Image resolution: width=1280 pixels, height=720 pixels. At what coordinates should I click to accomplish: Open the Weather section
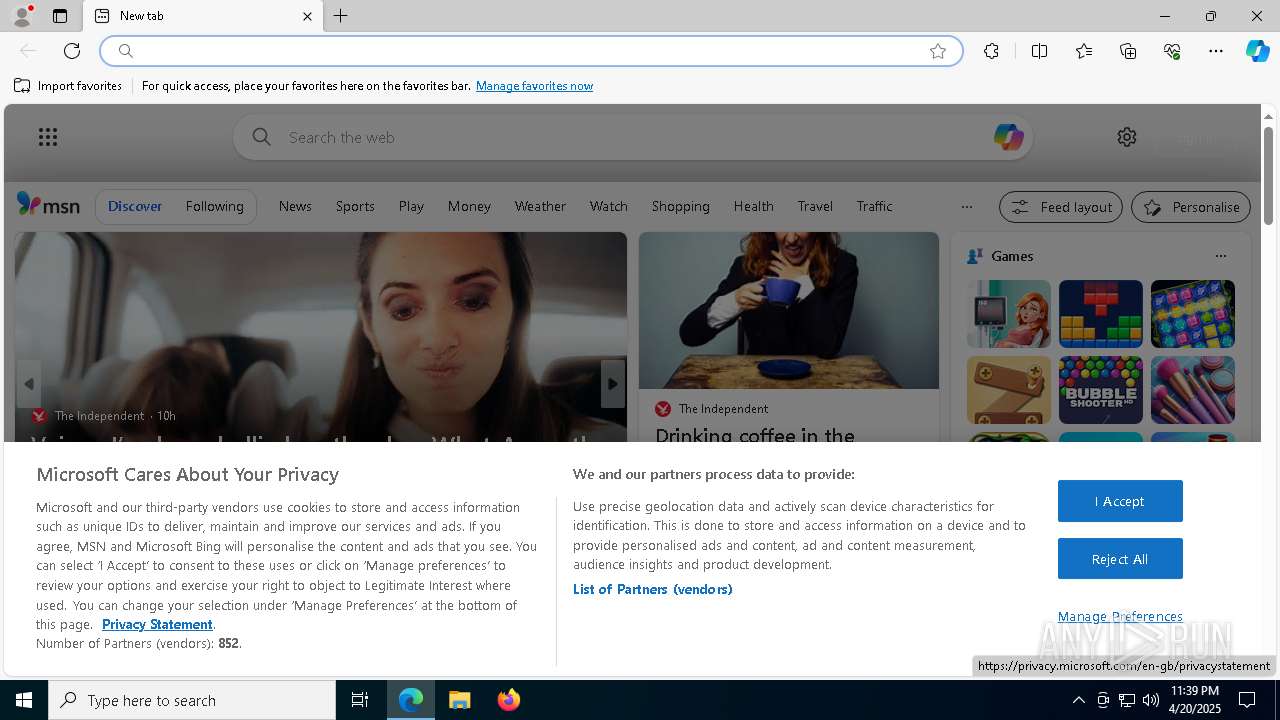(540, 206)
